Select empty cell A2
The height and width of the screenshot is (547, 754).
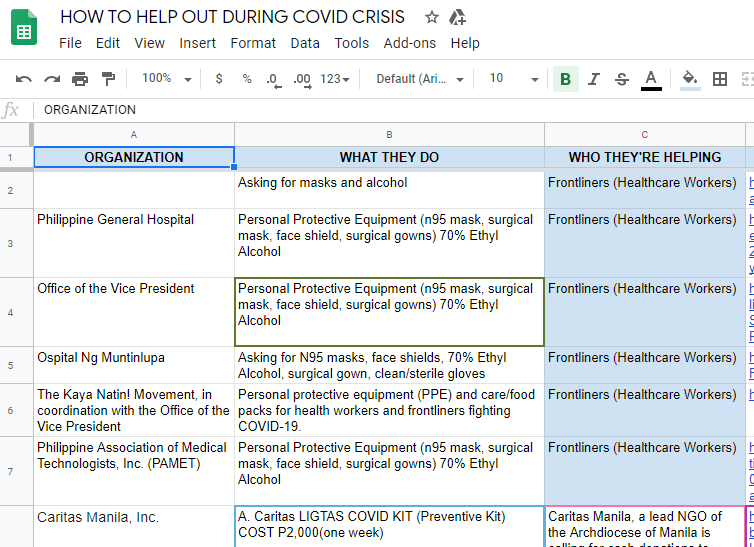pos(134,190)
